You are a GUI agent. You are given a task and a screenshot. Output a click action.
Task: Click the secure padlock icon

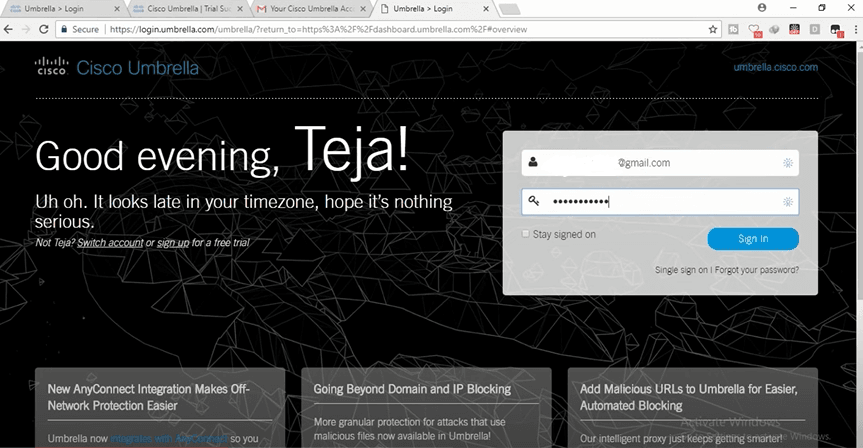tap(64, 29)
